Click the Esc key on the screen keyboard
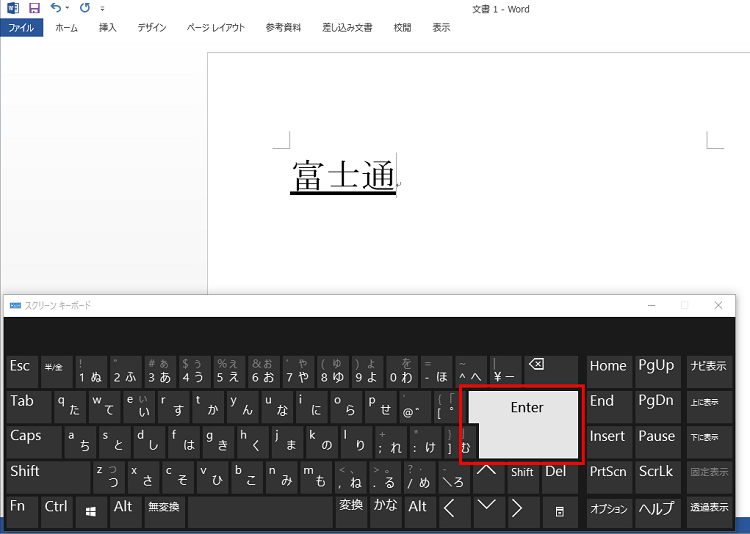The width and height of the screenshot is (750, 534). (22, 372)
